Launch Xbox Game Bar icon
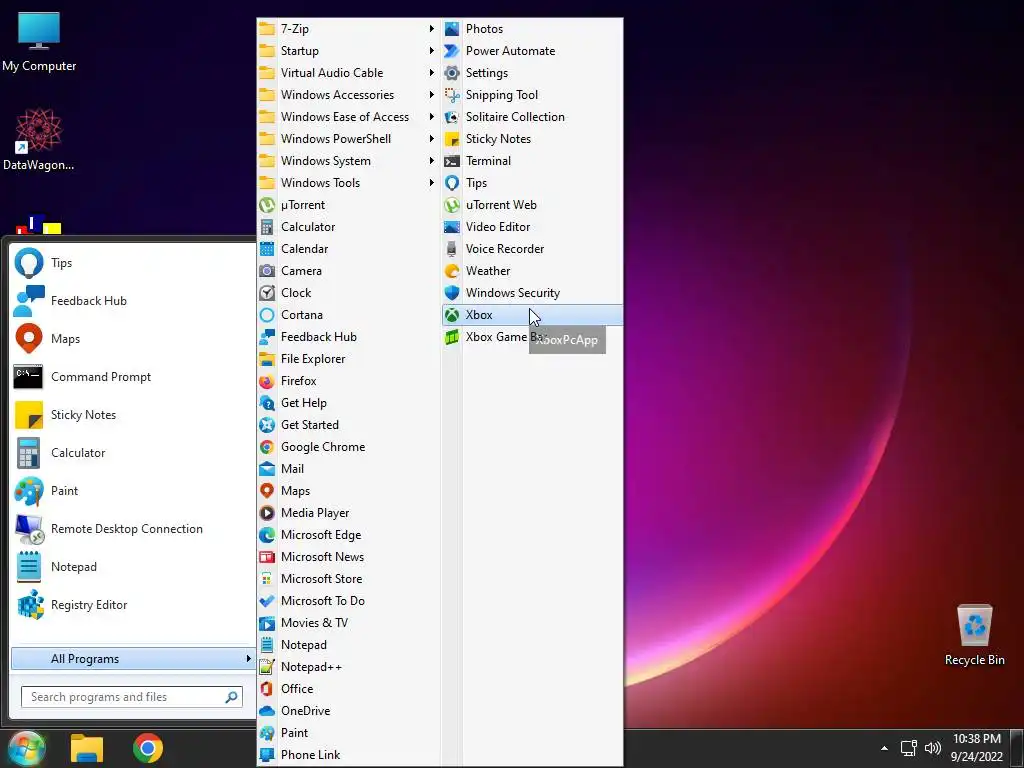 (x=452, y=337)
